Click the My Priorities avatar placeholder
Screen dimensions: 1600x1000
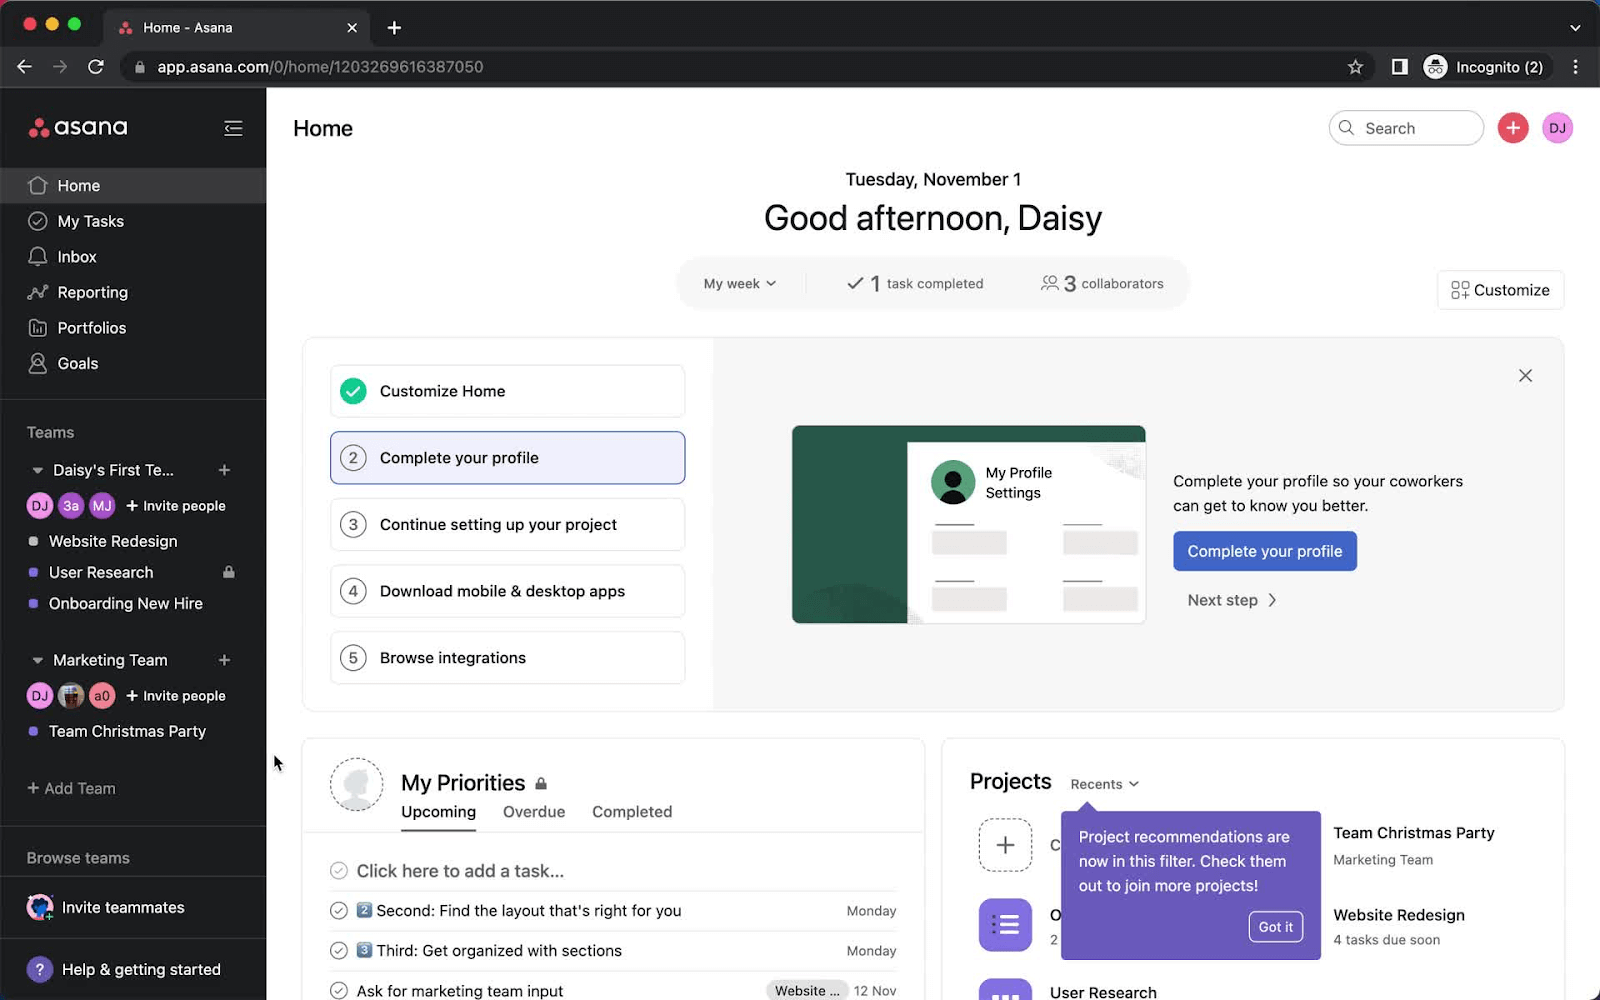click(x=357, y=785)
